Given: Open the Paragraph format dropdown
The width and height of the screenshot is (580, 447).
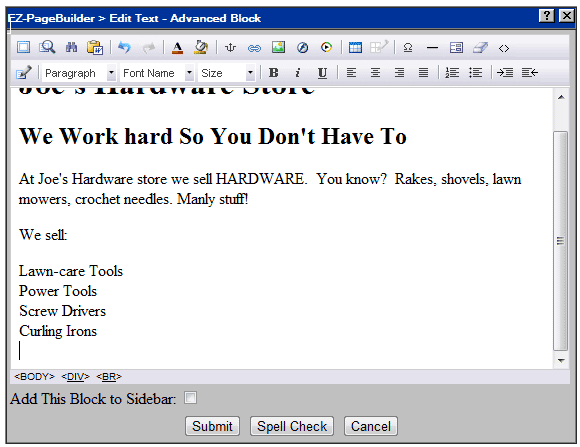Looking at the screenshot, I should click(79, 73).
